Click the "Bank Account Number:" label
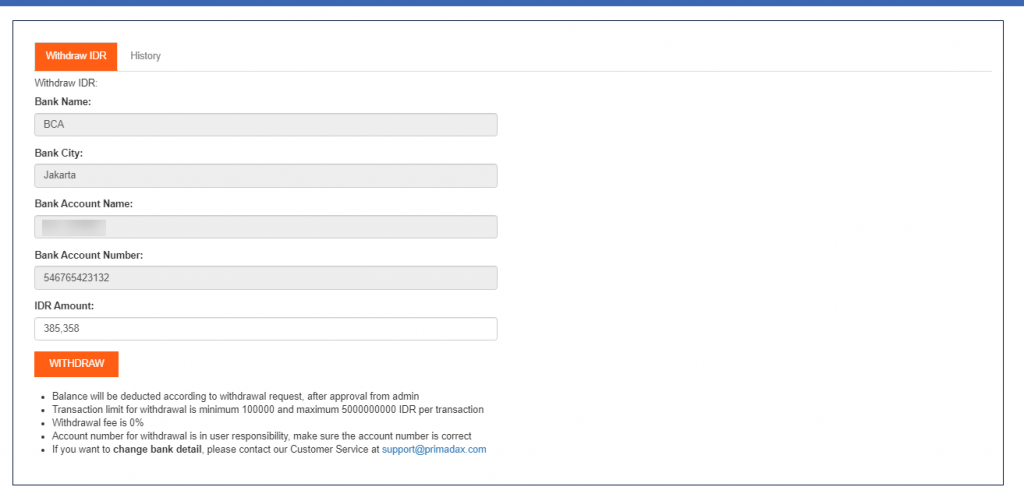This screenshot has height=501, width=1024. (89, 255)
